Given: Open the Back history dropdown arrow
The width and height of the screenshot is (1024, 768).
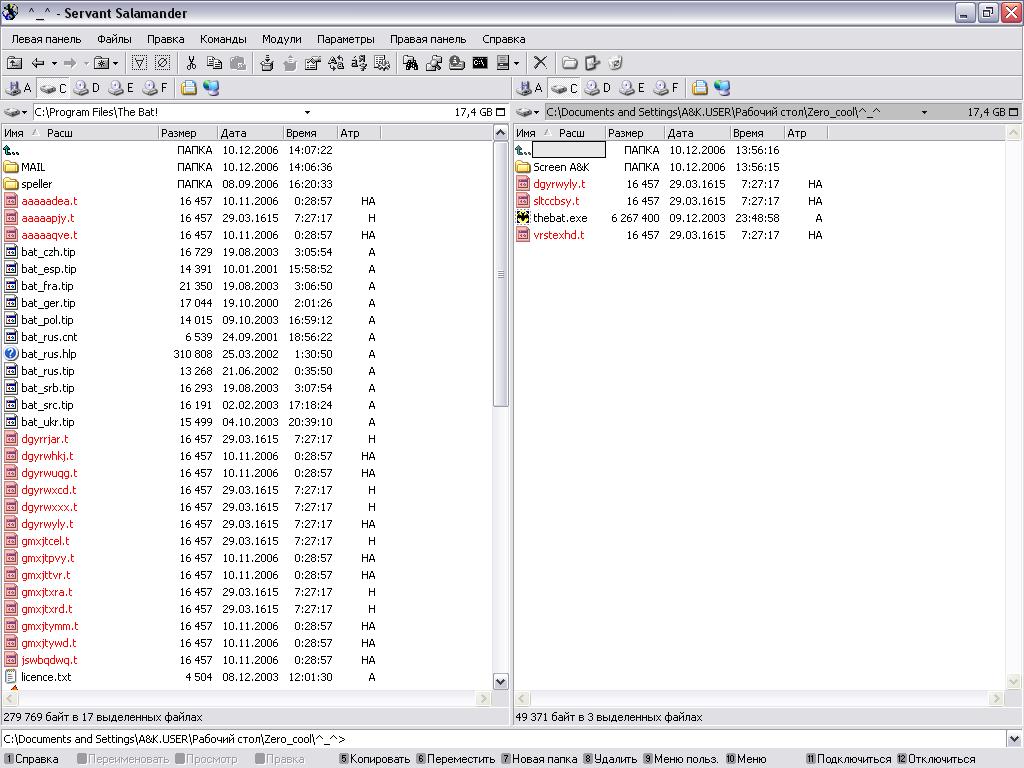Looking at the screenshot, I should [x=54, y=63].
